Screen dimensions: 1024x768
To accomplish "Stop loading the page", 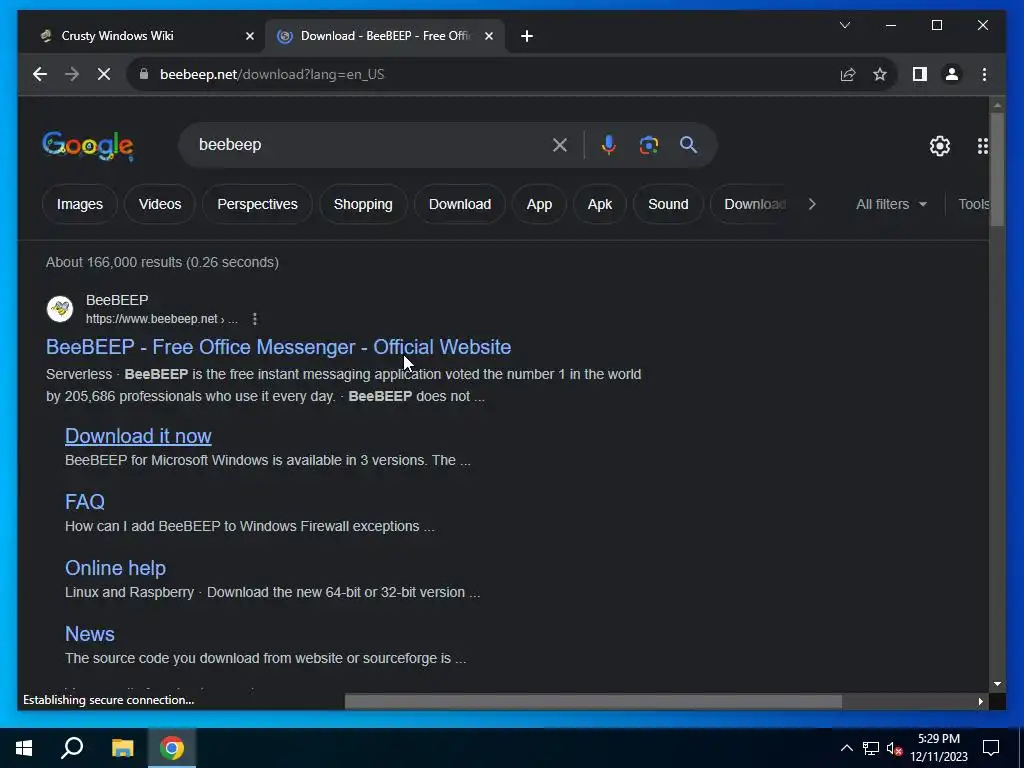I will (104, 74).
